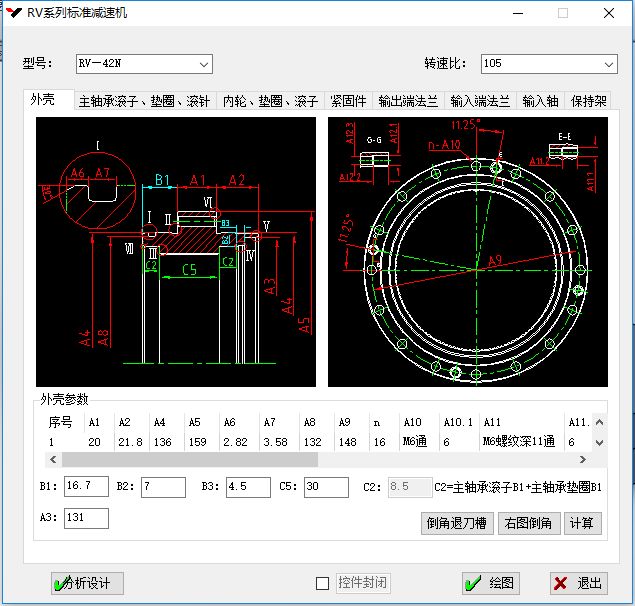Screen dimensions: 635x606
Task: Click the table scroll down arrow
Action: (600, 442)
